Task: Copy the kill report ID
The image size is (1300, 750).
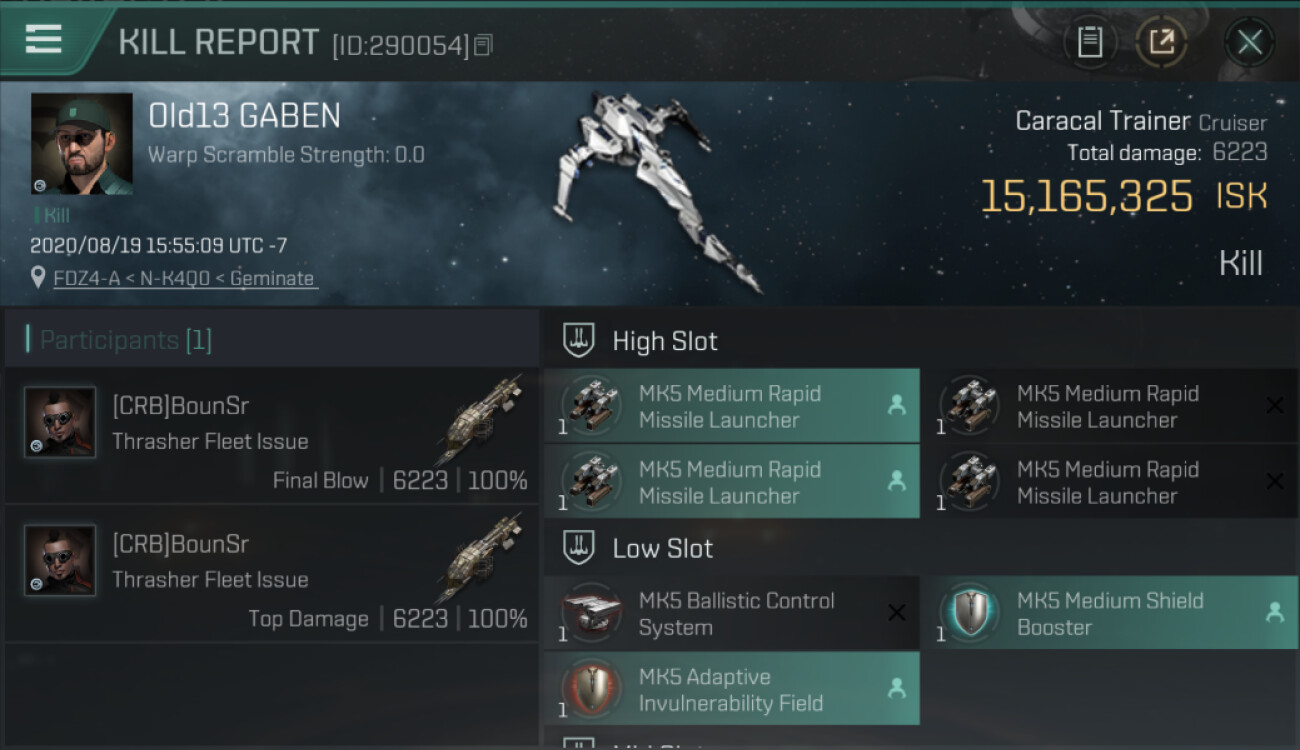Action: tap(483, 45)
